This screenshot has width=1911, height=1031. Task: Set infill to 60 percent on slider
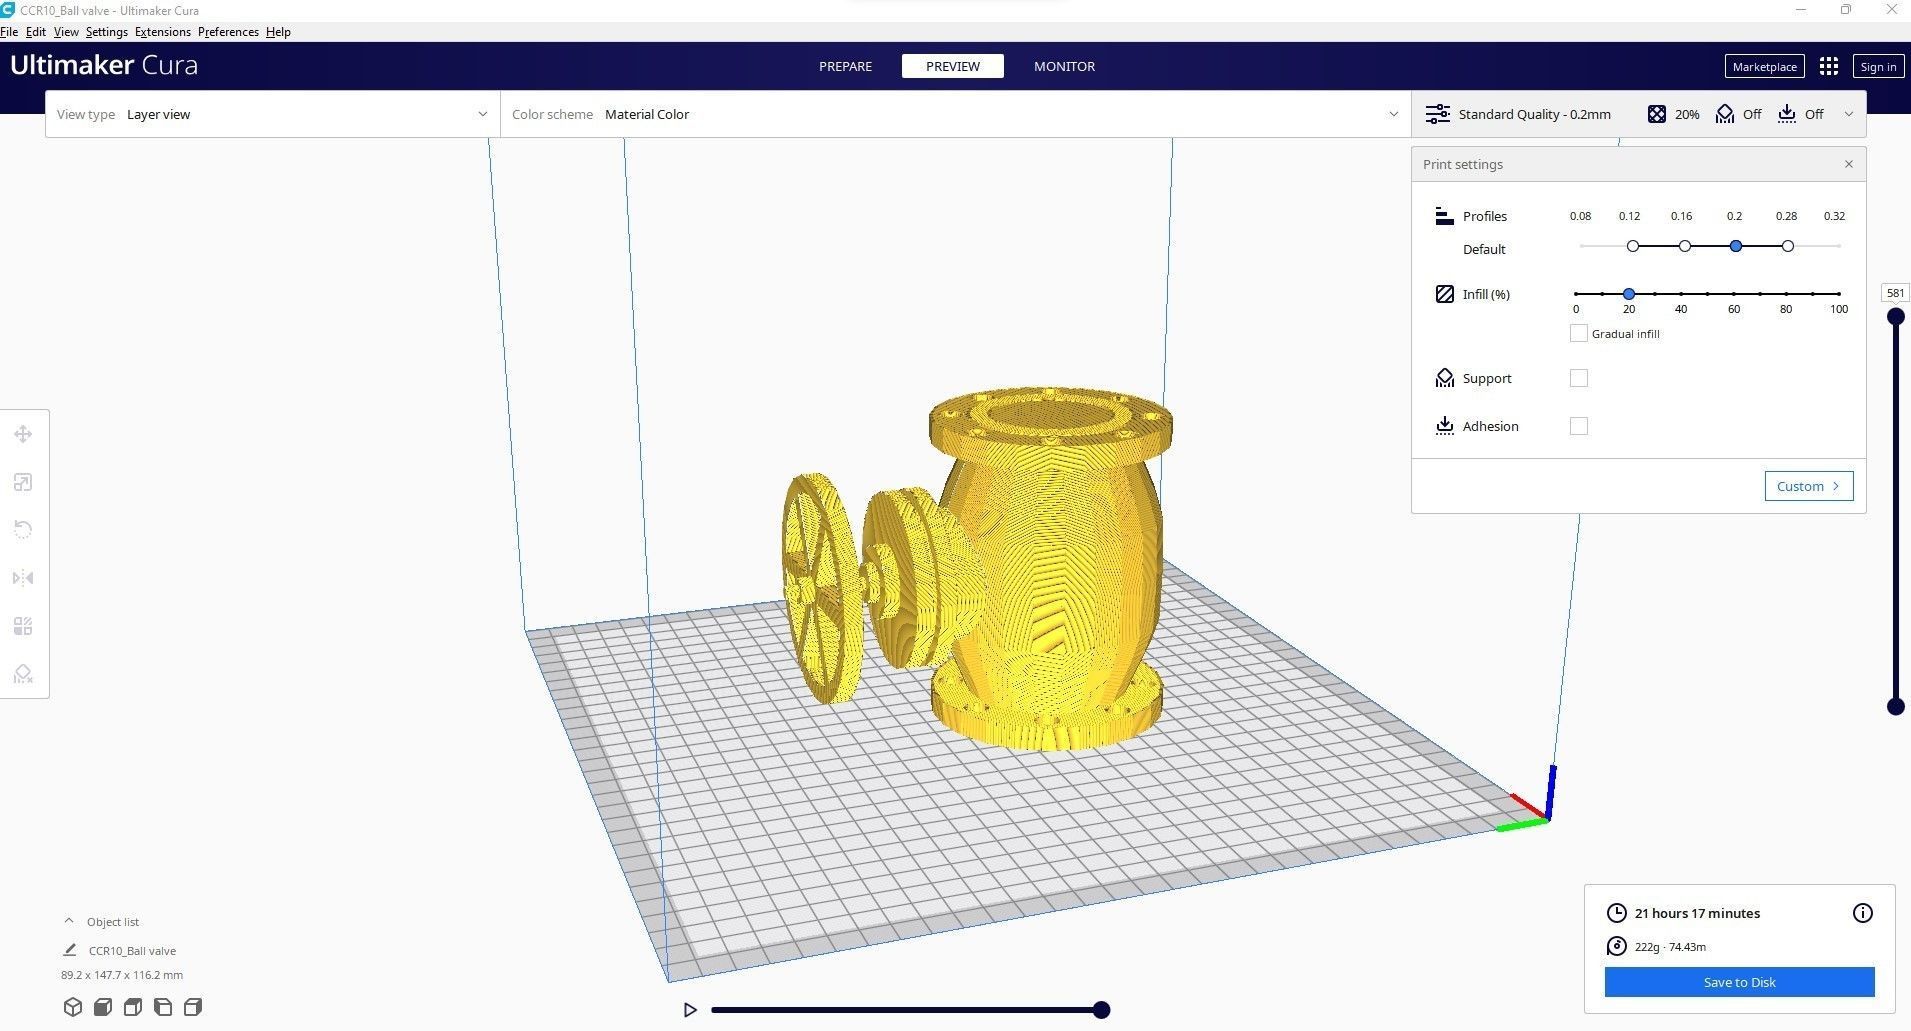[x=1734, y=293]
